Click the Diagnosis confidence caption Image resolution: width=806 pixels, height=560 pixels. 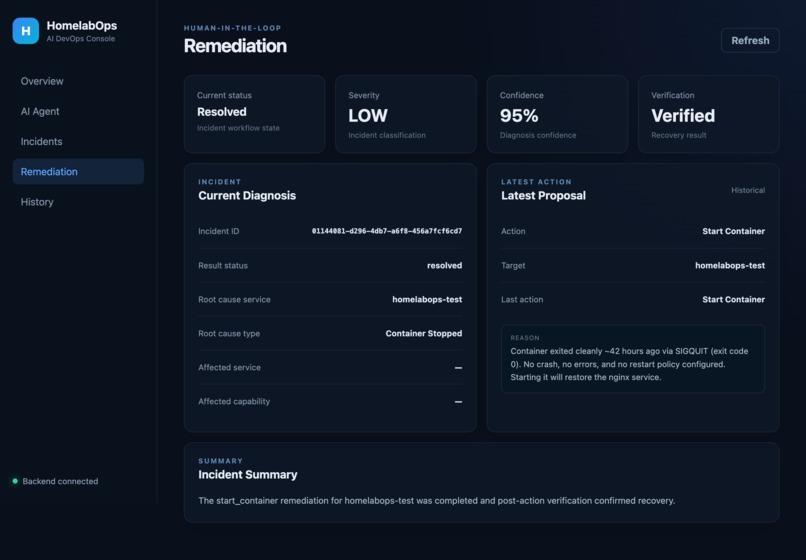coord(538,135)
